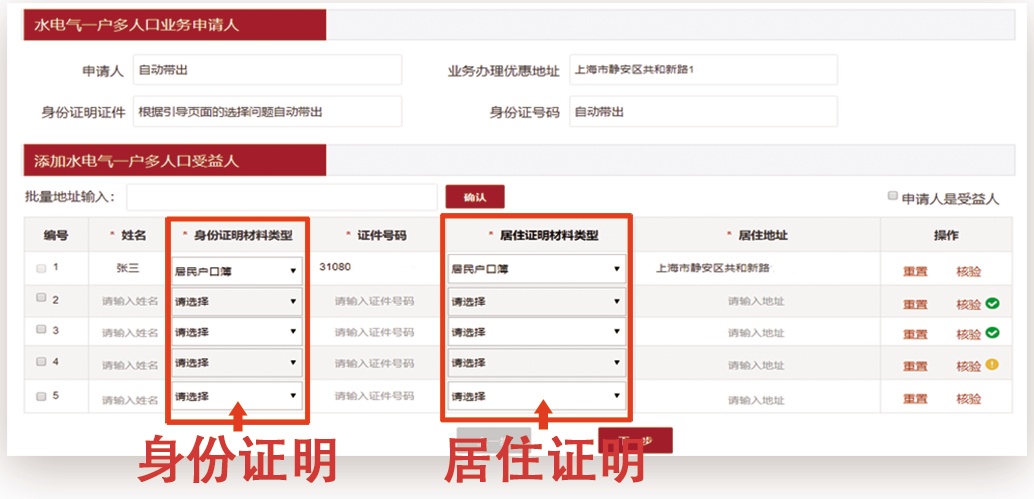Focus the 批量地址输入 text field
The width and height of the screenshot is (1034, 499).
(281, 197)
